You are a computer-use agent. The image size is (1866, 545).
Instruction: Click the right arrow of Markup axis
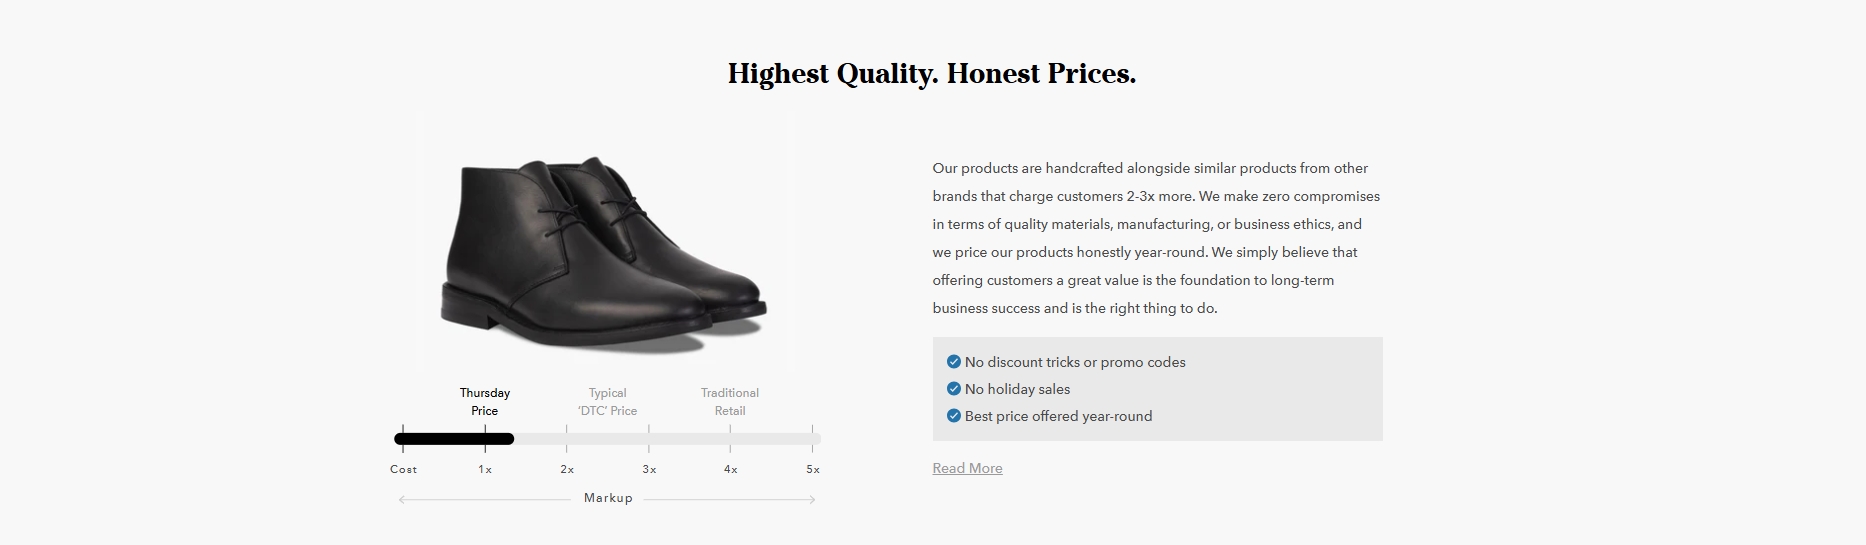(811, 499)
